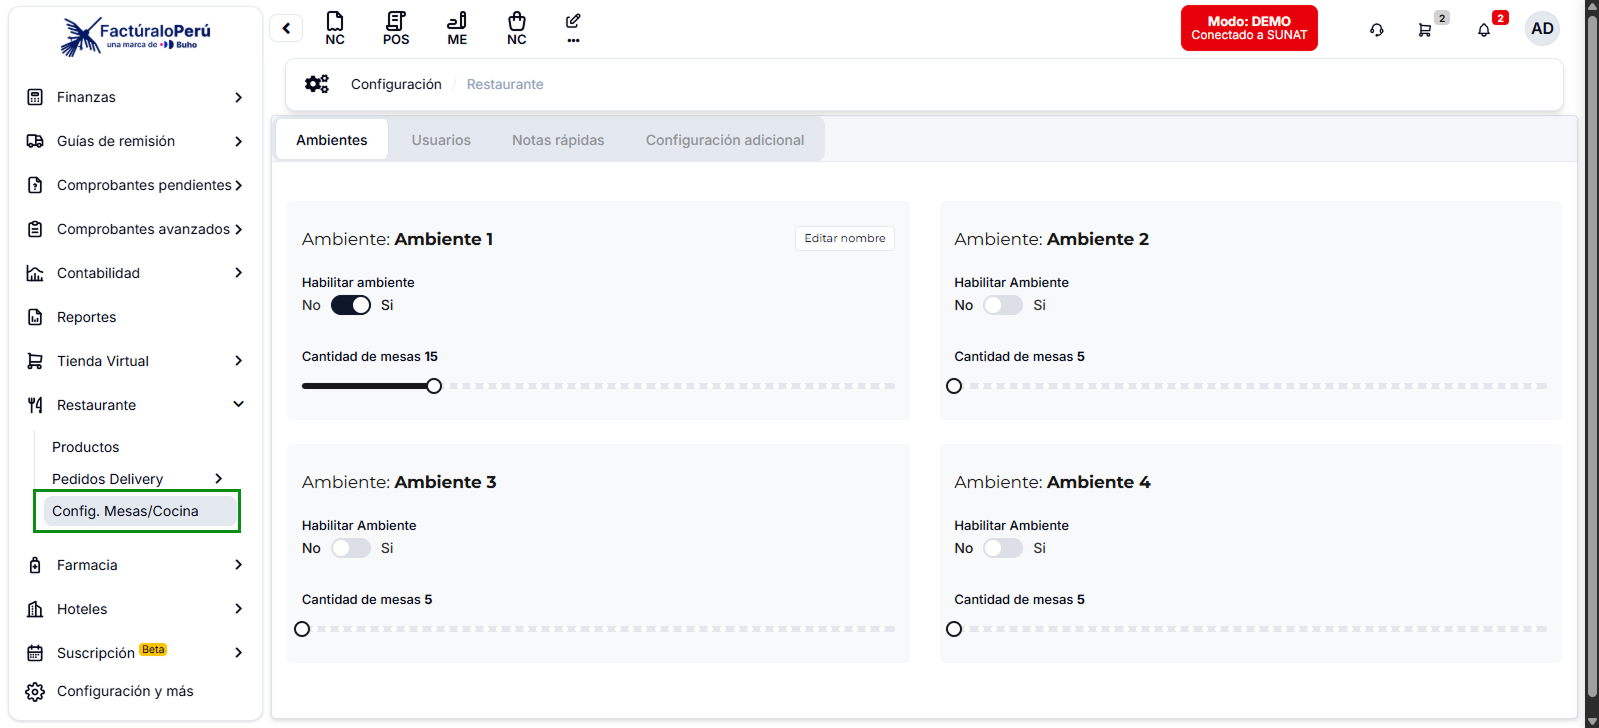The image size is (1599, 728).
Task: Open the Productos sidebar item
Action: 86,447
